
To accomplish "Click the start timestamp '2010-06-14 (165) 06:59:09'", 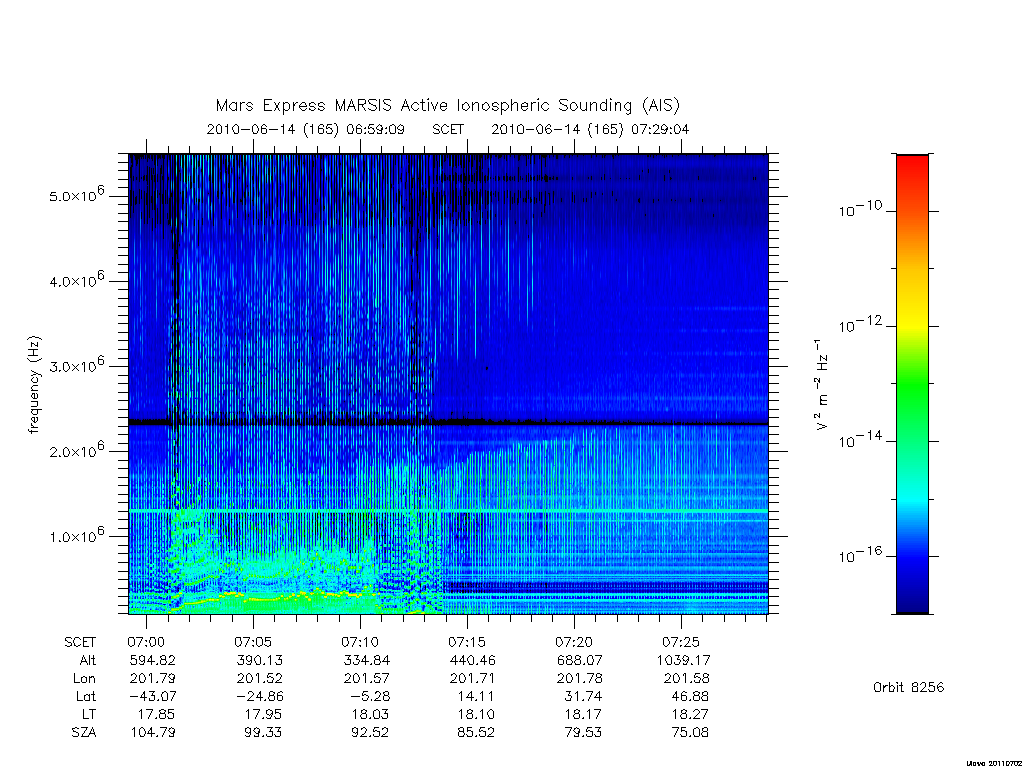I will (x=306, y=129).
